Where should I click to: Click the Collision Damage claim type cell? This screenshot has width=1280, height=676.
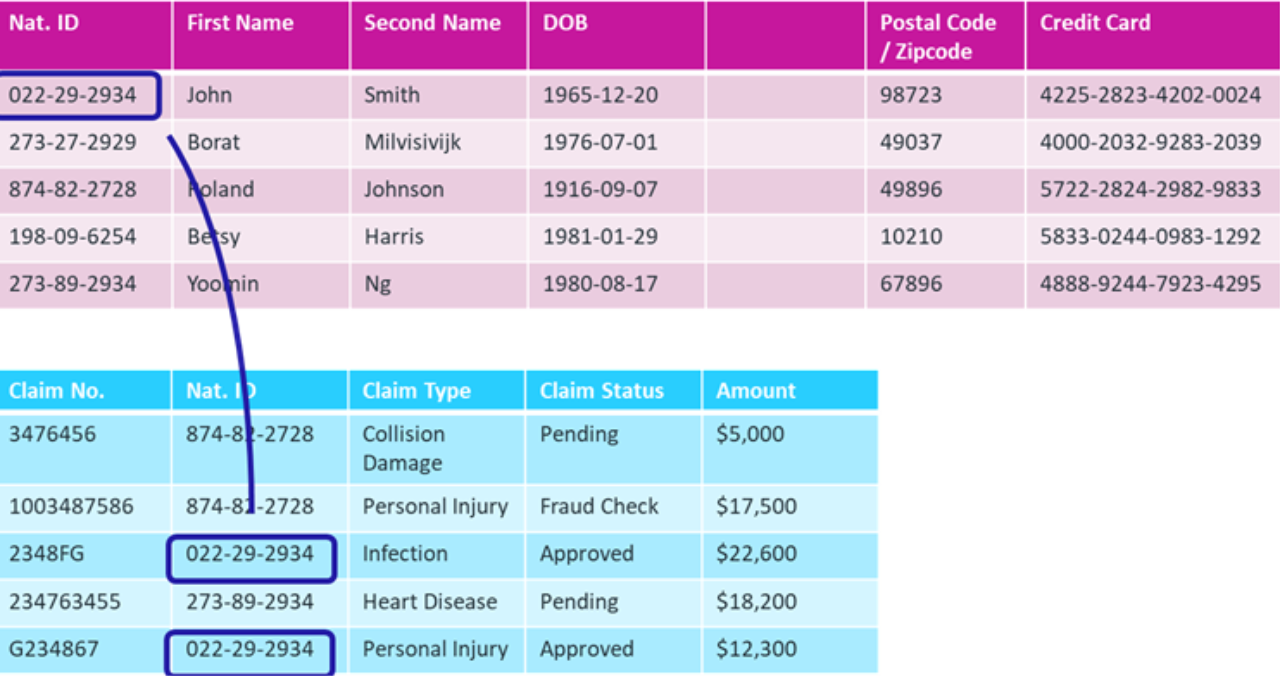(404, 448)
